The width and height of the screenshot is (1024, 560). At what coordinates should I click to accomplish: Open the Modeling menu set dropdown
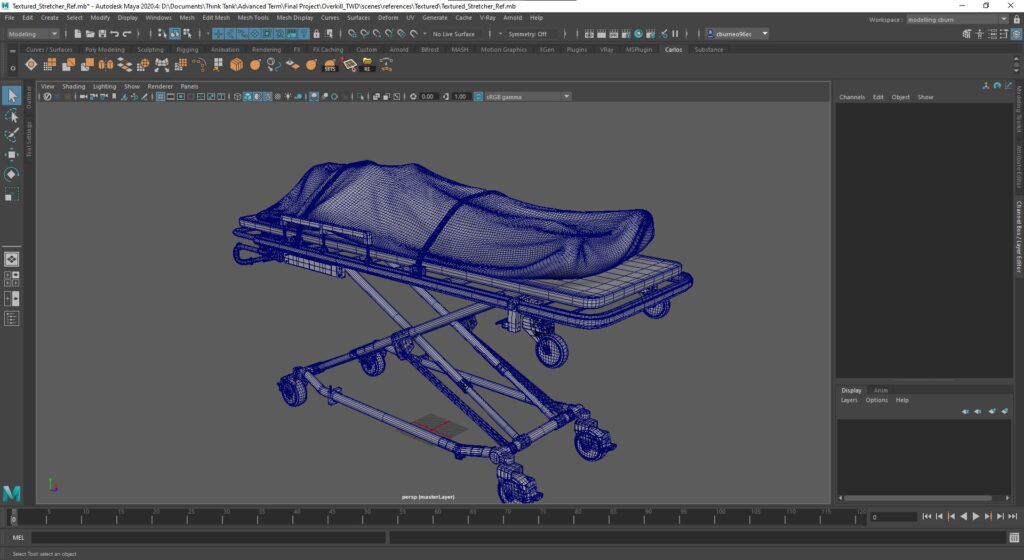point(33,34)
